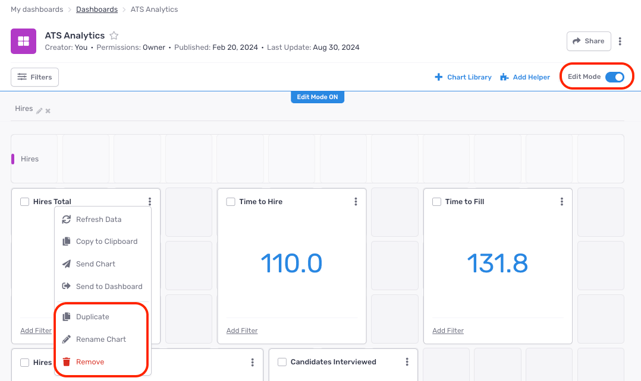The width and height of the screenshot is (641, 381).
Task: Share the ATS Analytics dashboard
Action: 589,41
